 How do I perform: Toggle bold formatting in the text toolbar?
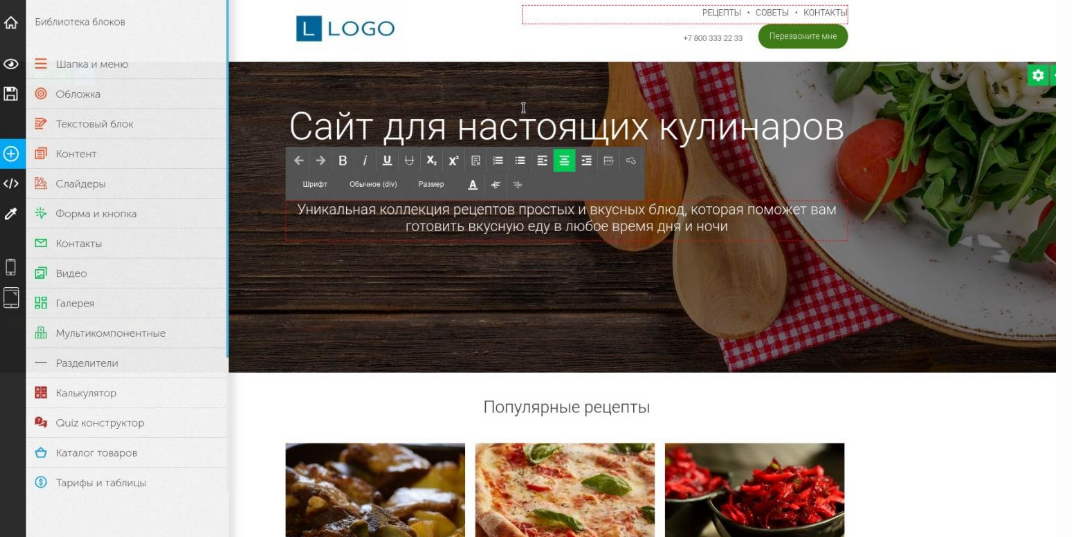click(x=343, y=161)
